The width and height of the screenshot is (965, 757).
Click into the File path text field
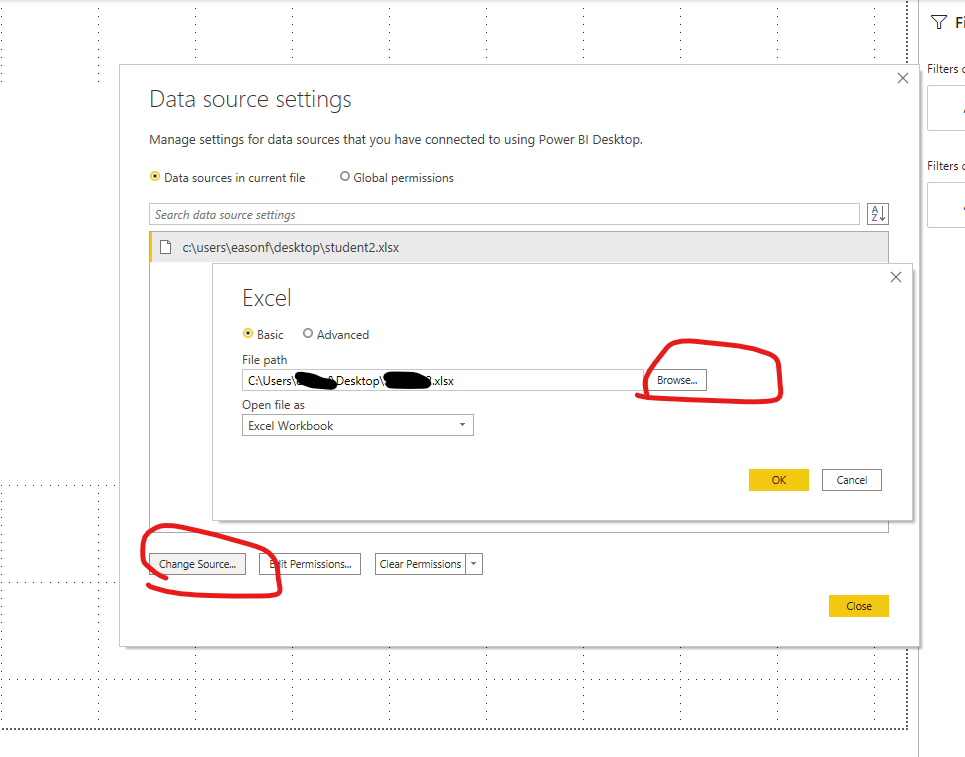(x=442, y=380)
